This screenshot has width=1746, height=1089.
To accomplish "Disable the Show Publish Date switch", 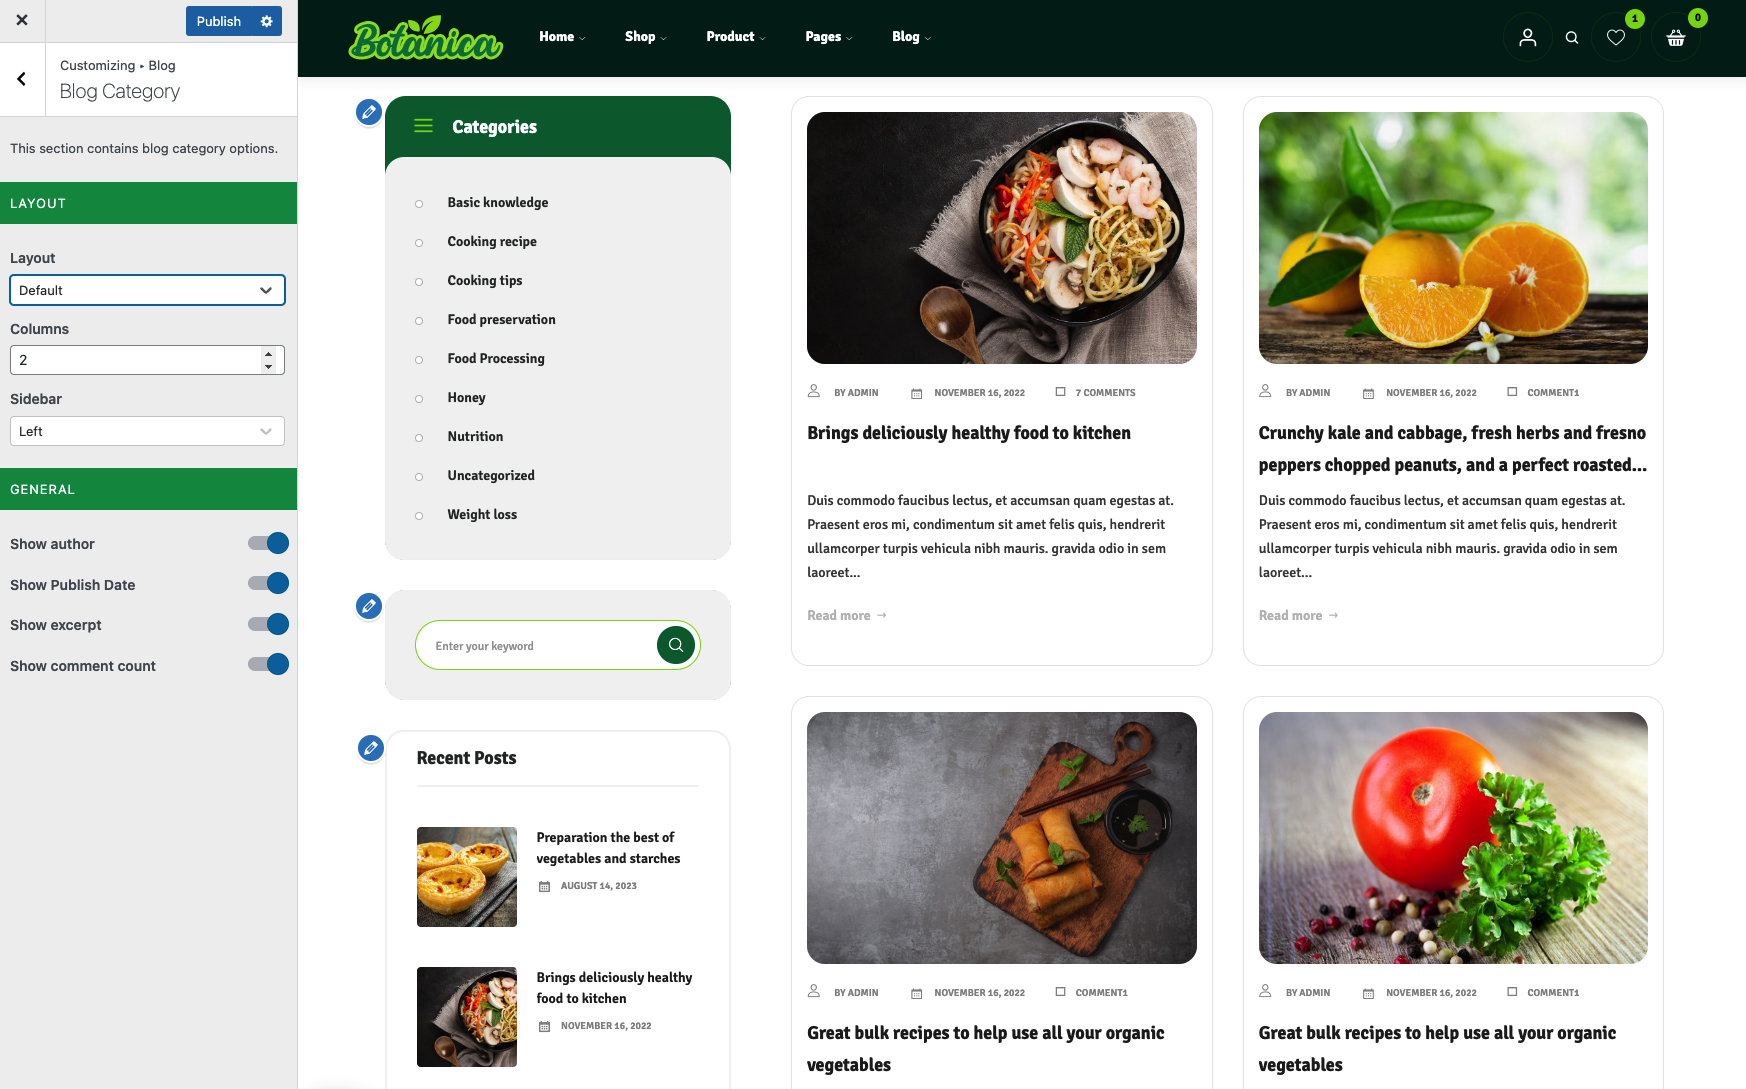I will (268, 584).
